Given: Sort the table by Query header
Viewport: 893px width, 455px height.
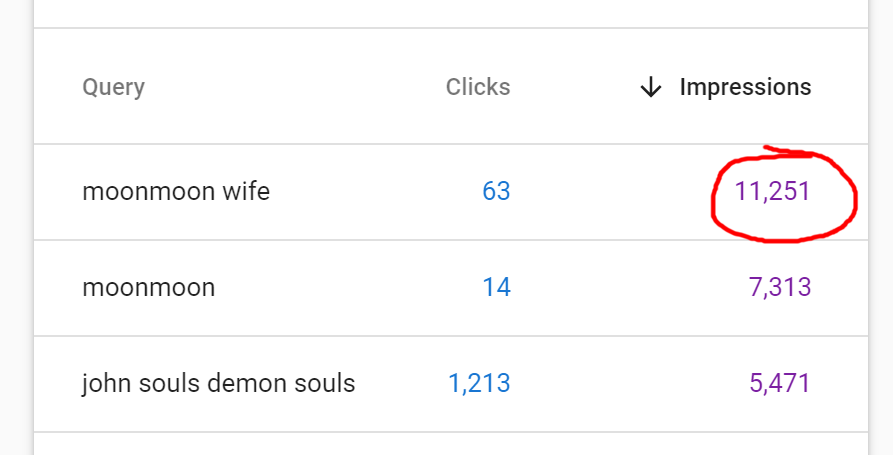Looking at the screenshot, I should (x=113, y=88).
